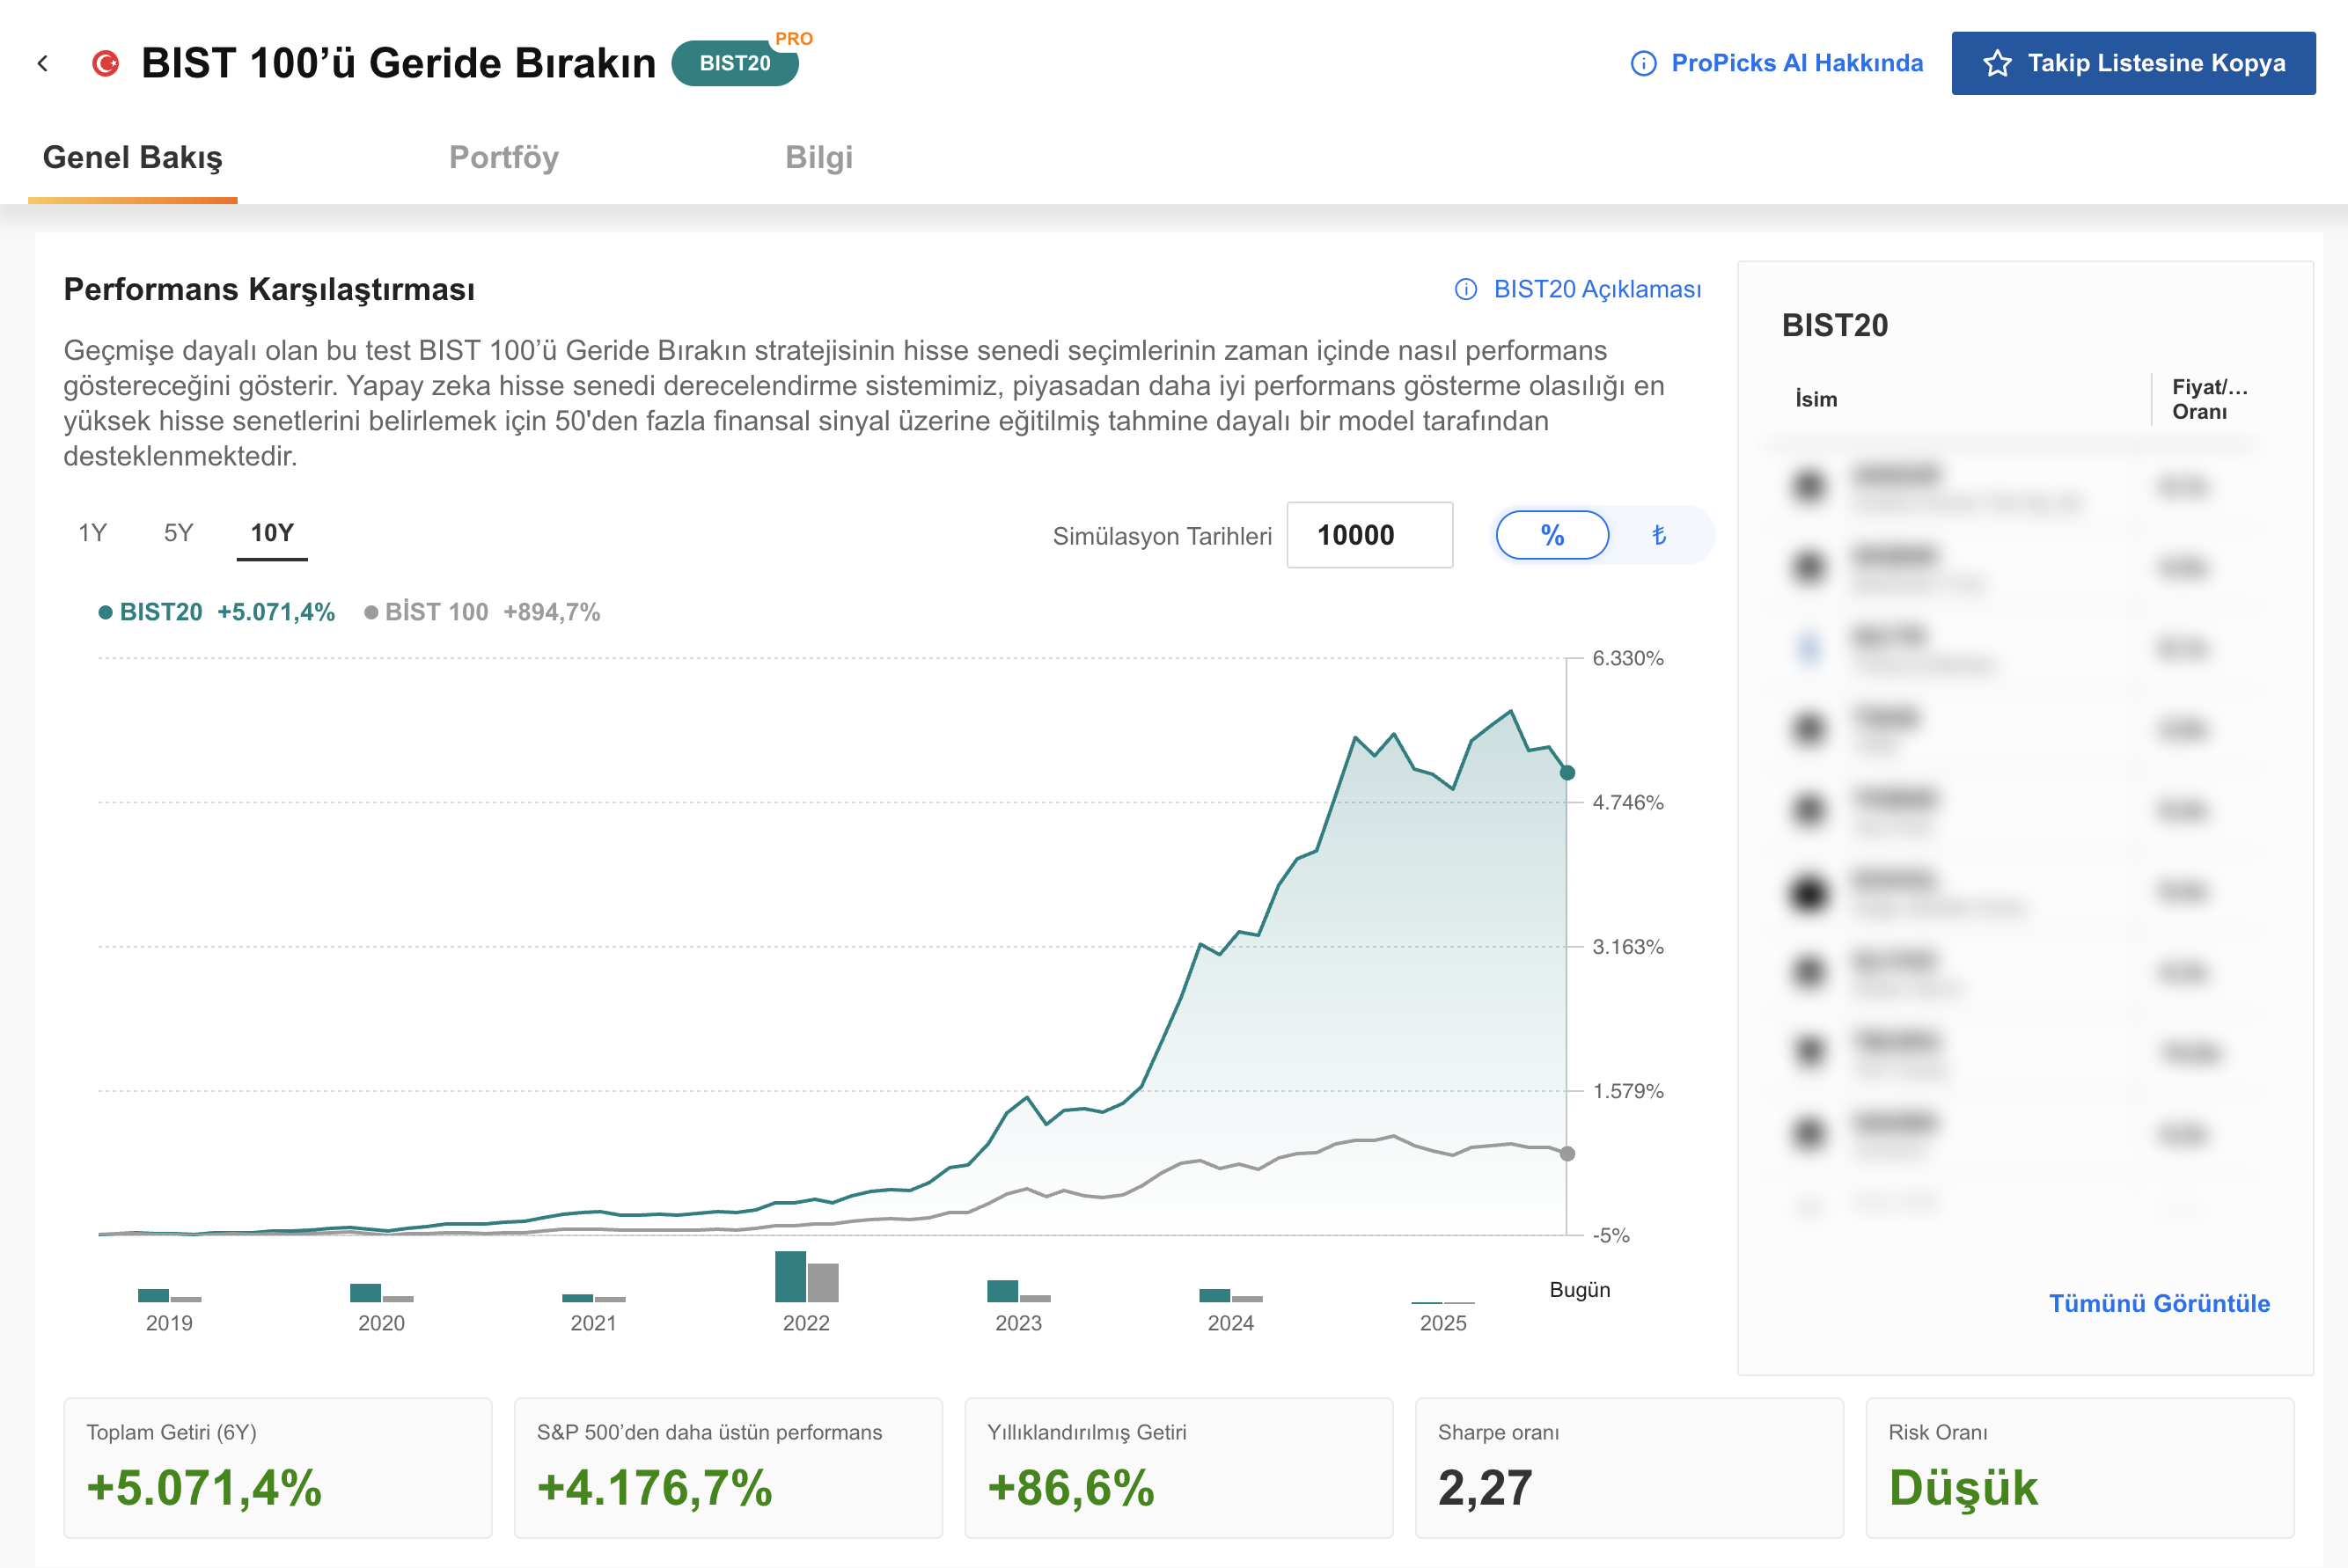Click the 2021 yearly return bars
The height and width of the screenshot is (1568, 2348).
click(x=593, y=1298)
